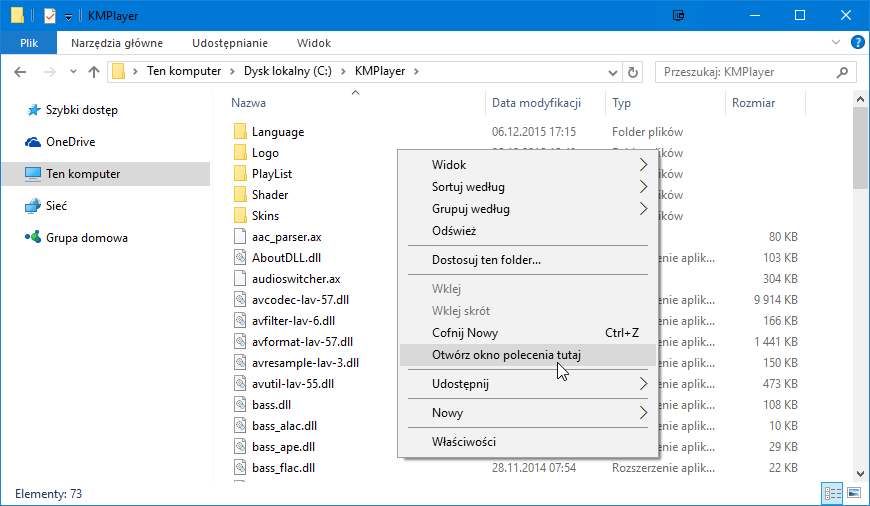Go back with the left arrow

click(20, 72)
